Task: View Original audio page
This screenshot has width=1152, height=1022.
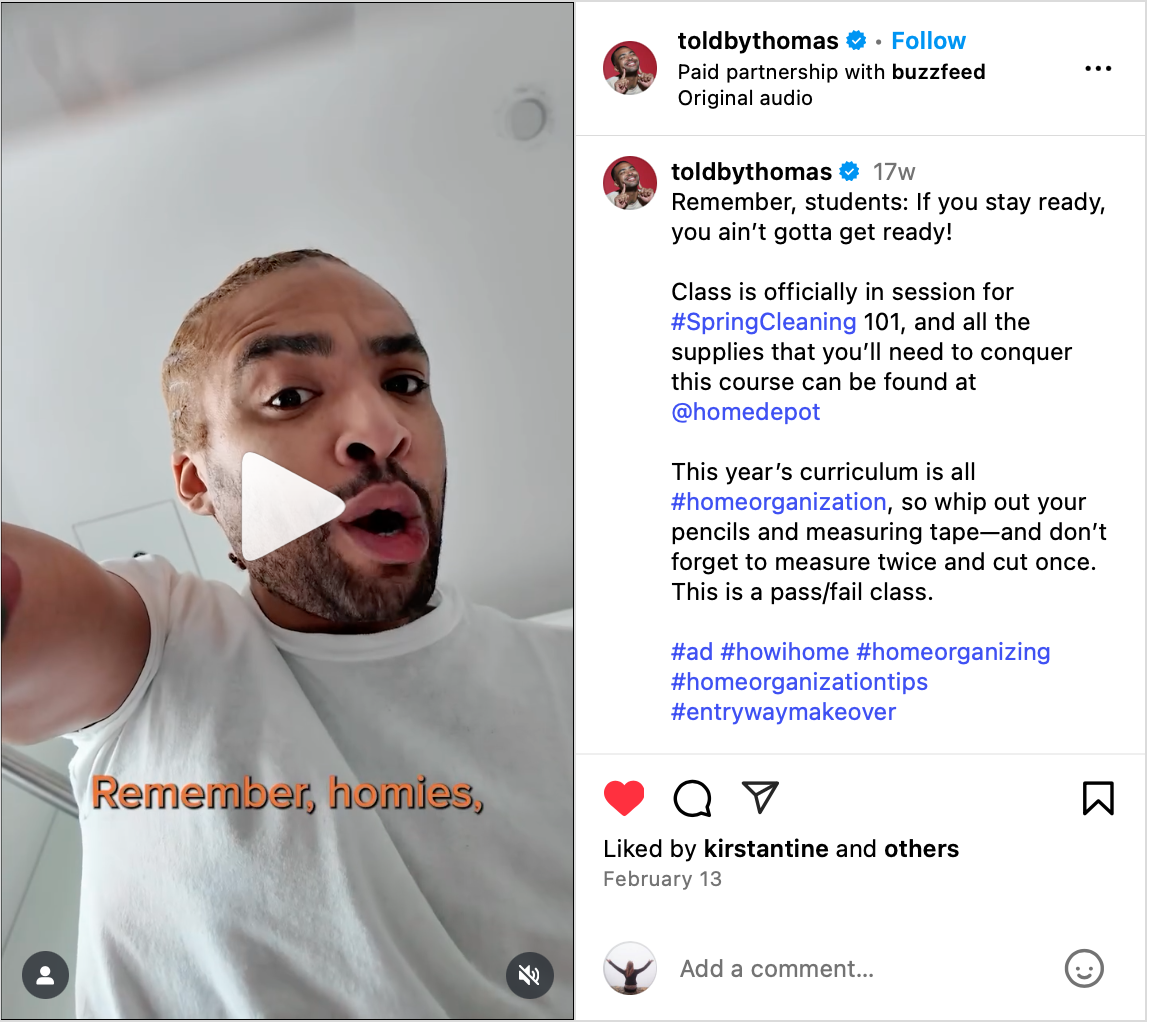Action: coord(745,98)
